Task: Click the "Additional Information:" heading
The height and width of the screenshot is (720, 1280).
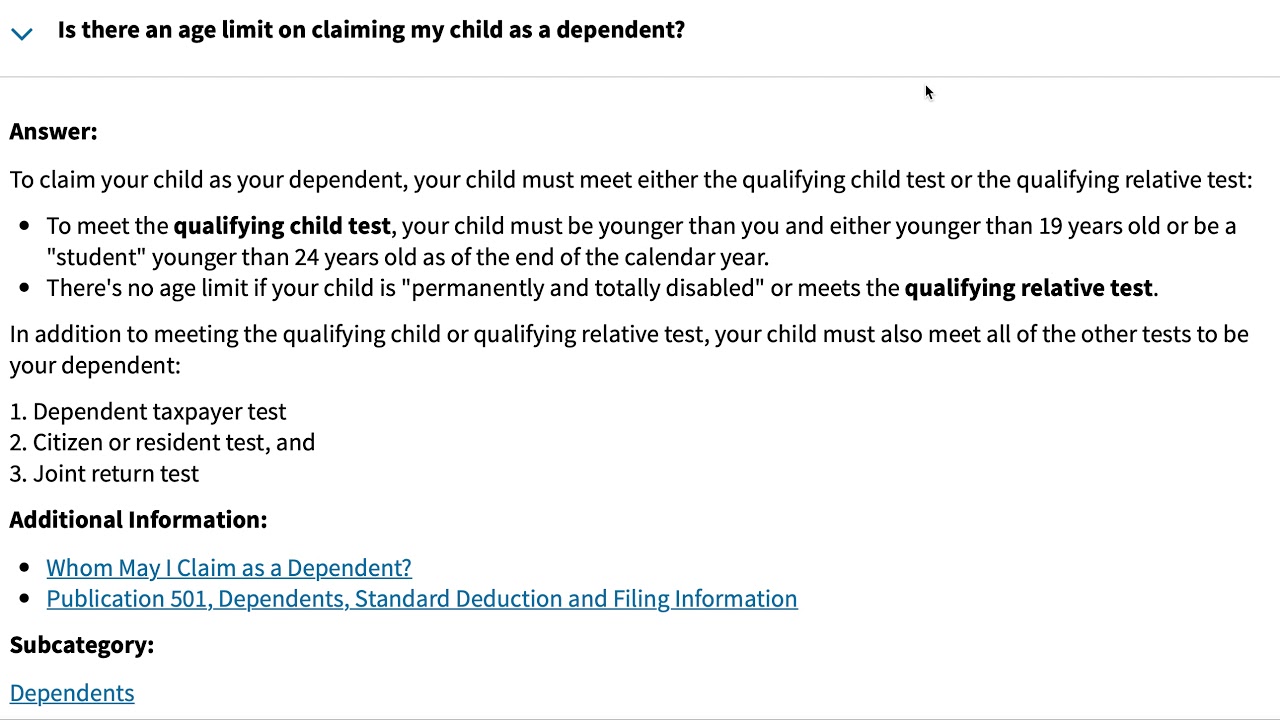Action: pos(139,520)
